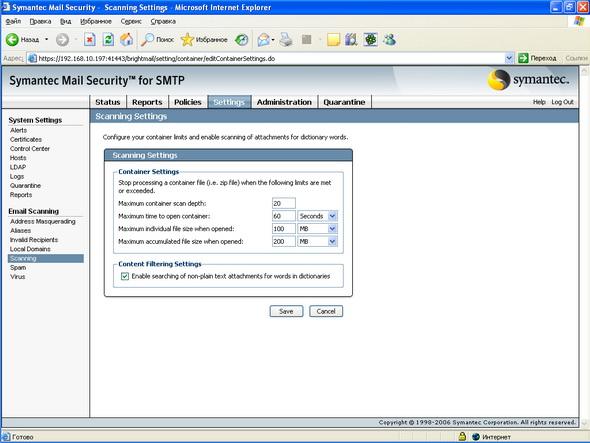
Task: Click the yellow note icon in toolbar
Action: (333, 40)
